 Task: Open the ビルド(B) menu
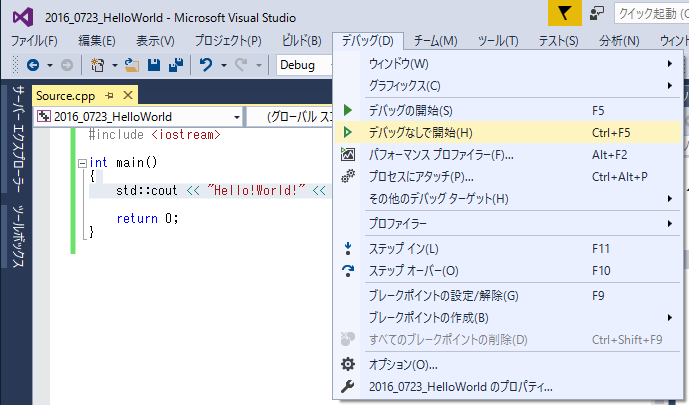pyautogui.click(x=302, y=41)
